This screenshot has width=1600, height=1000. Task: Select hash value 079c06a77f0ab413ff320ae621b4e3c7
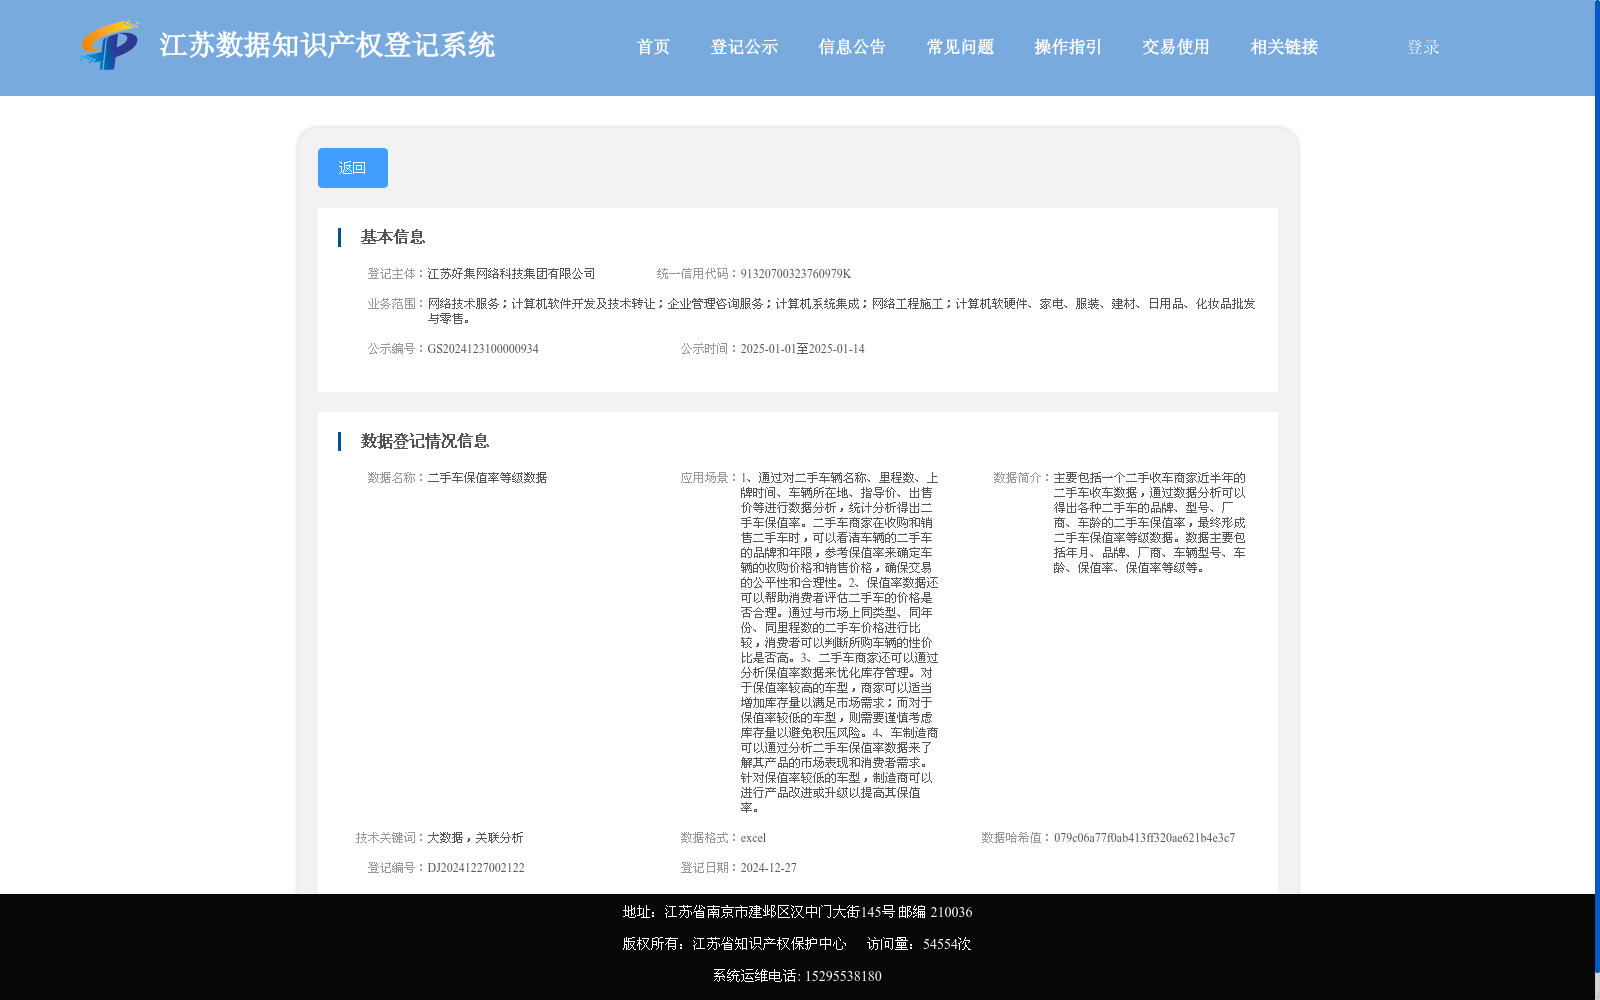point(1144,838)
